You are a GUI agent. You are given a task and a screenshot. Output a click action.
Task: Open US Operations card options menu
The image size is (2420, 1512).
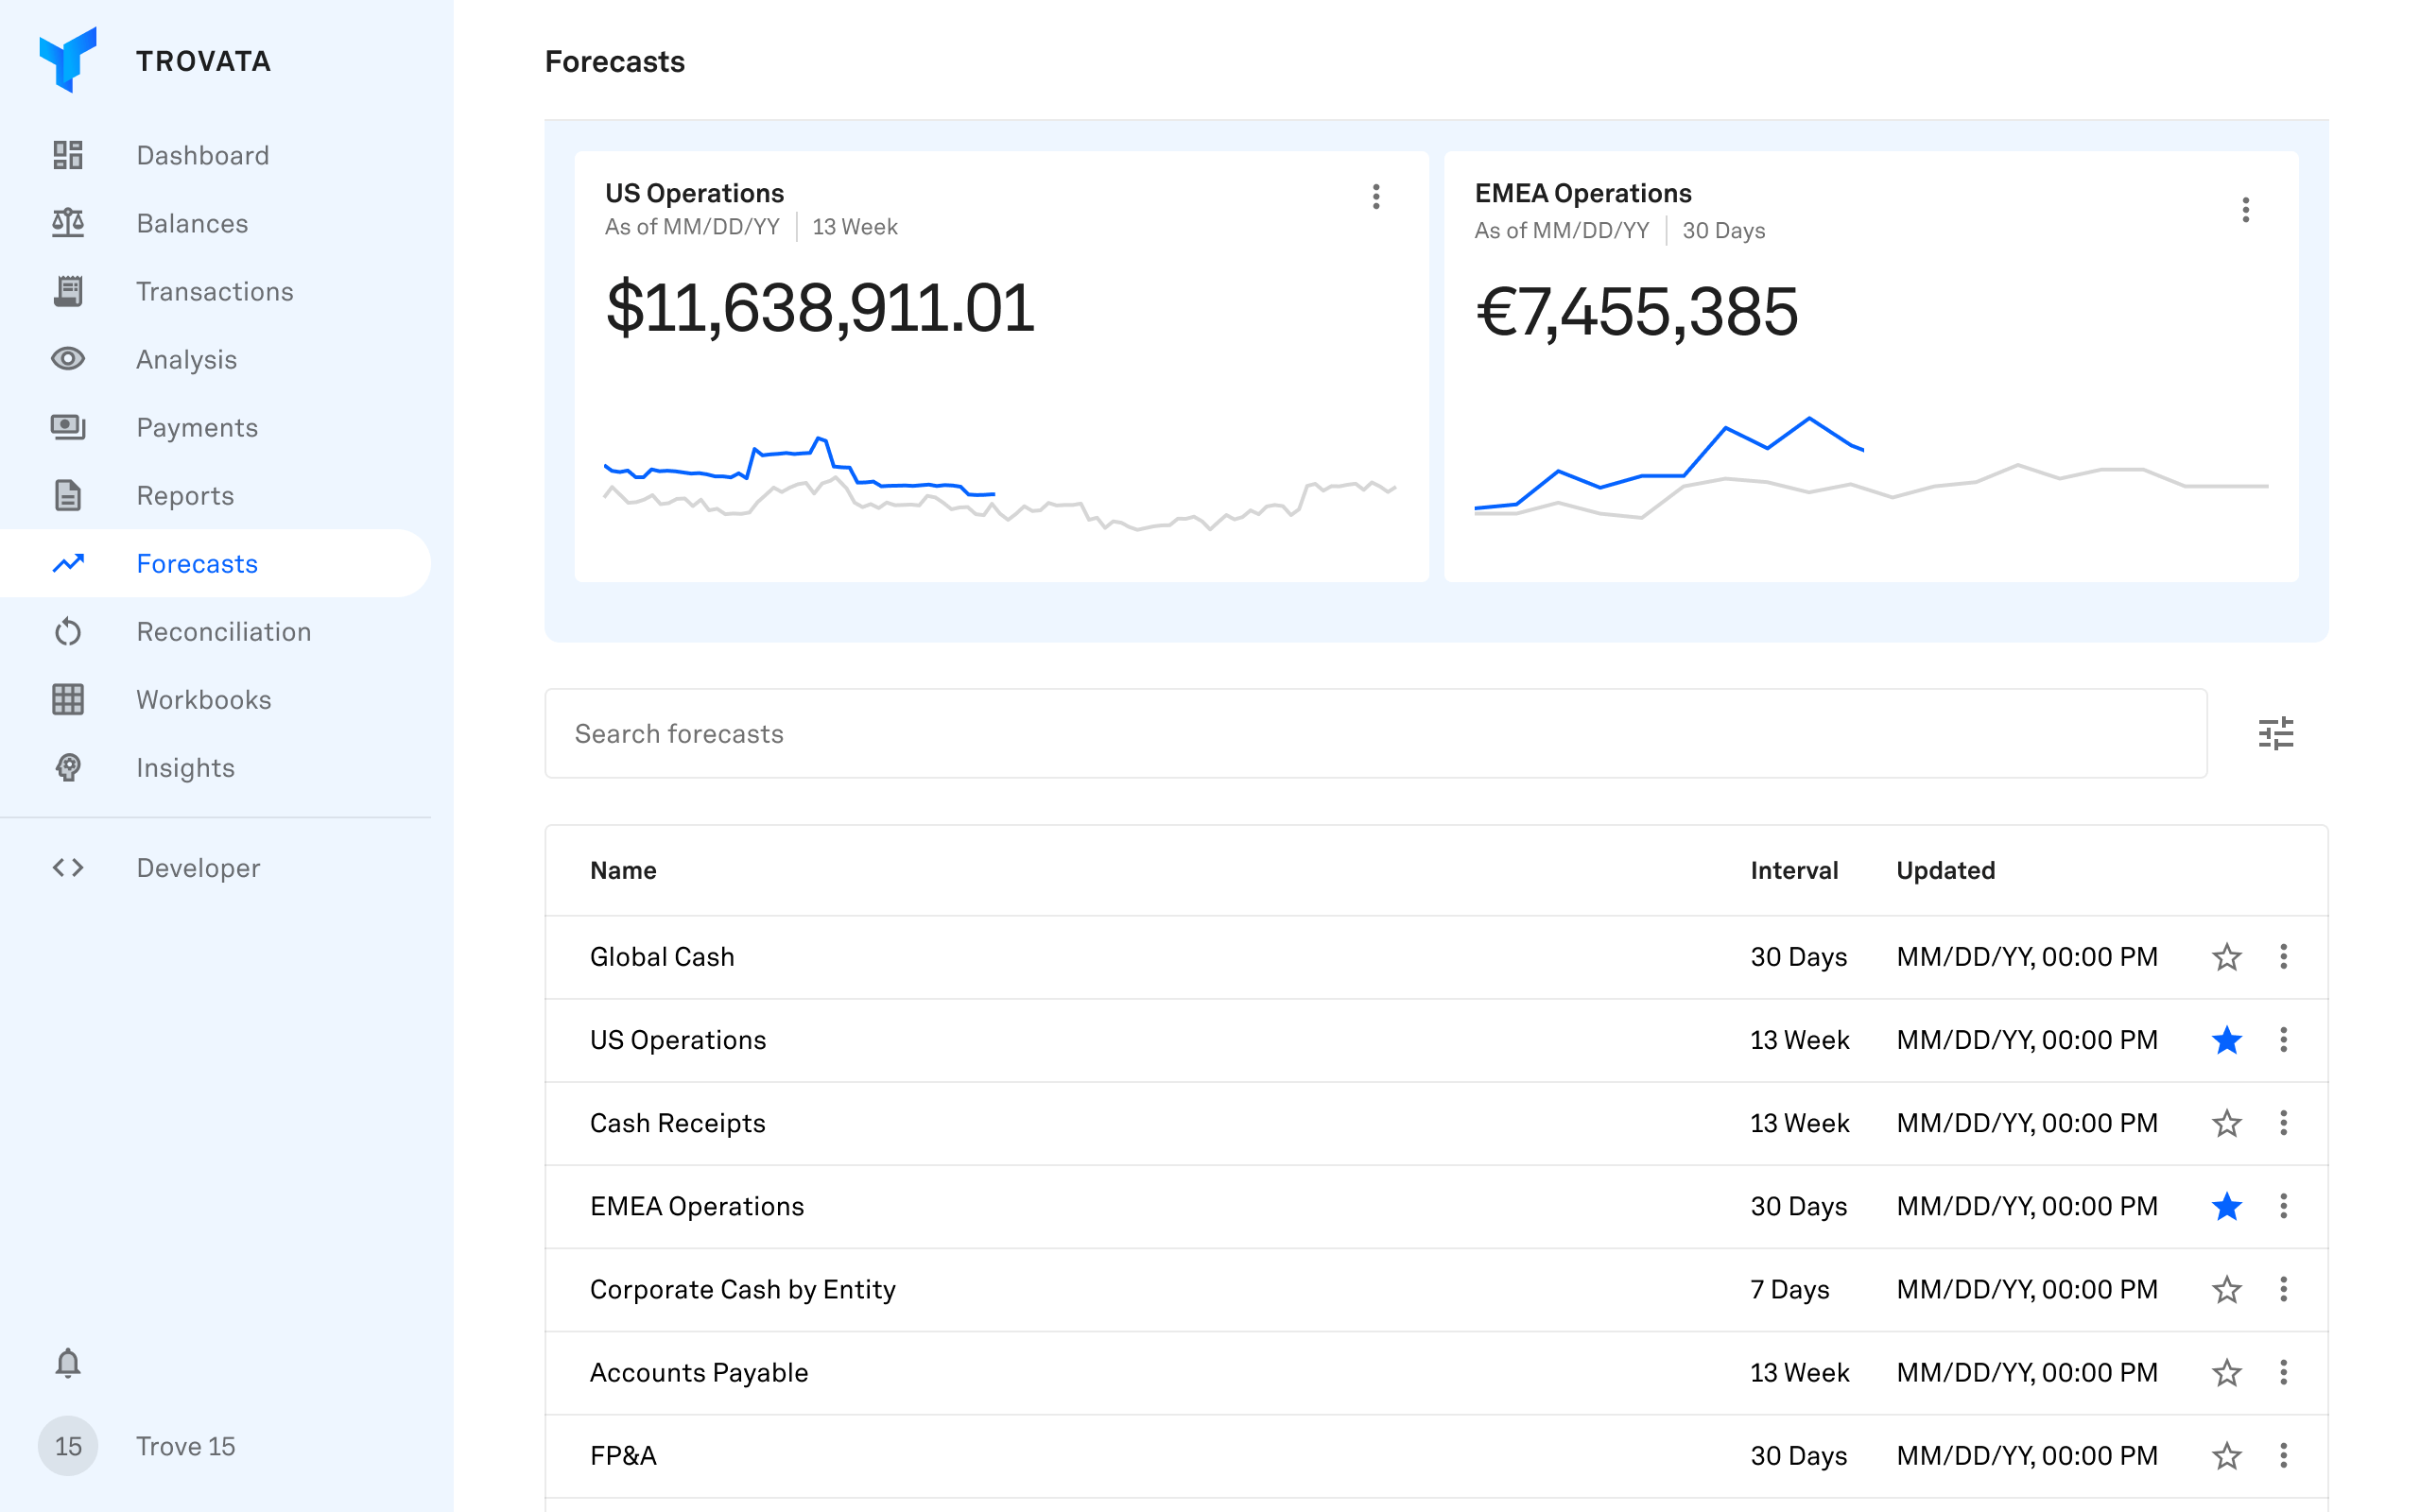click(1376, 196)
